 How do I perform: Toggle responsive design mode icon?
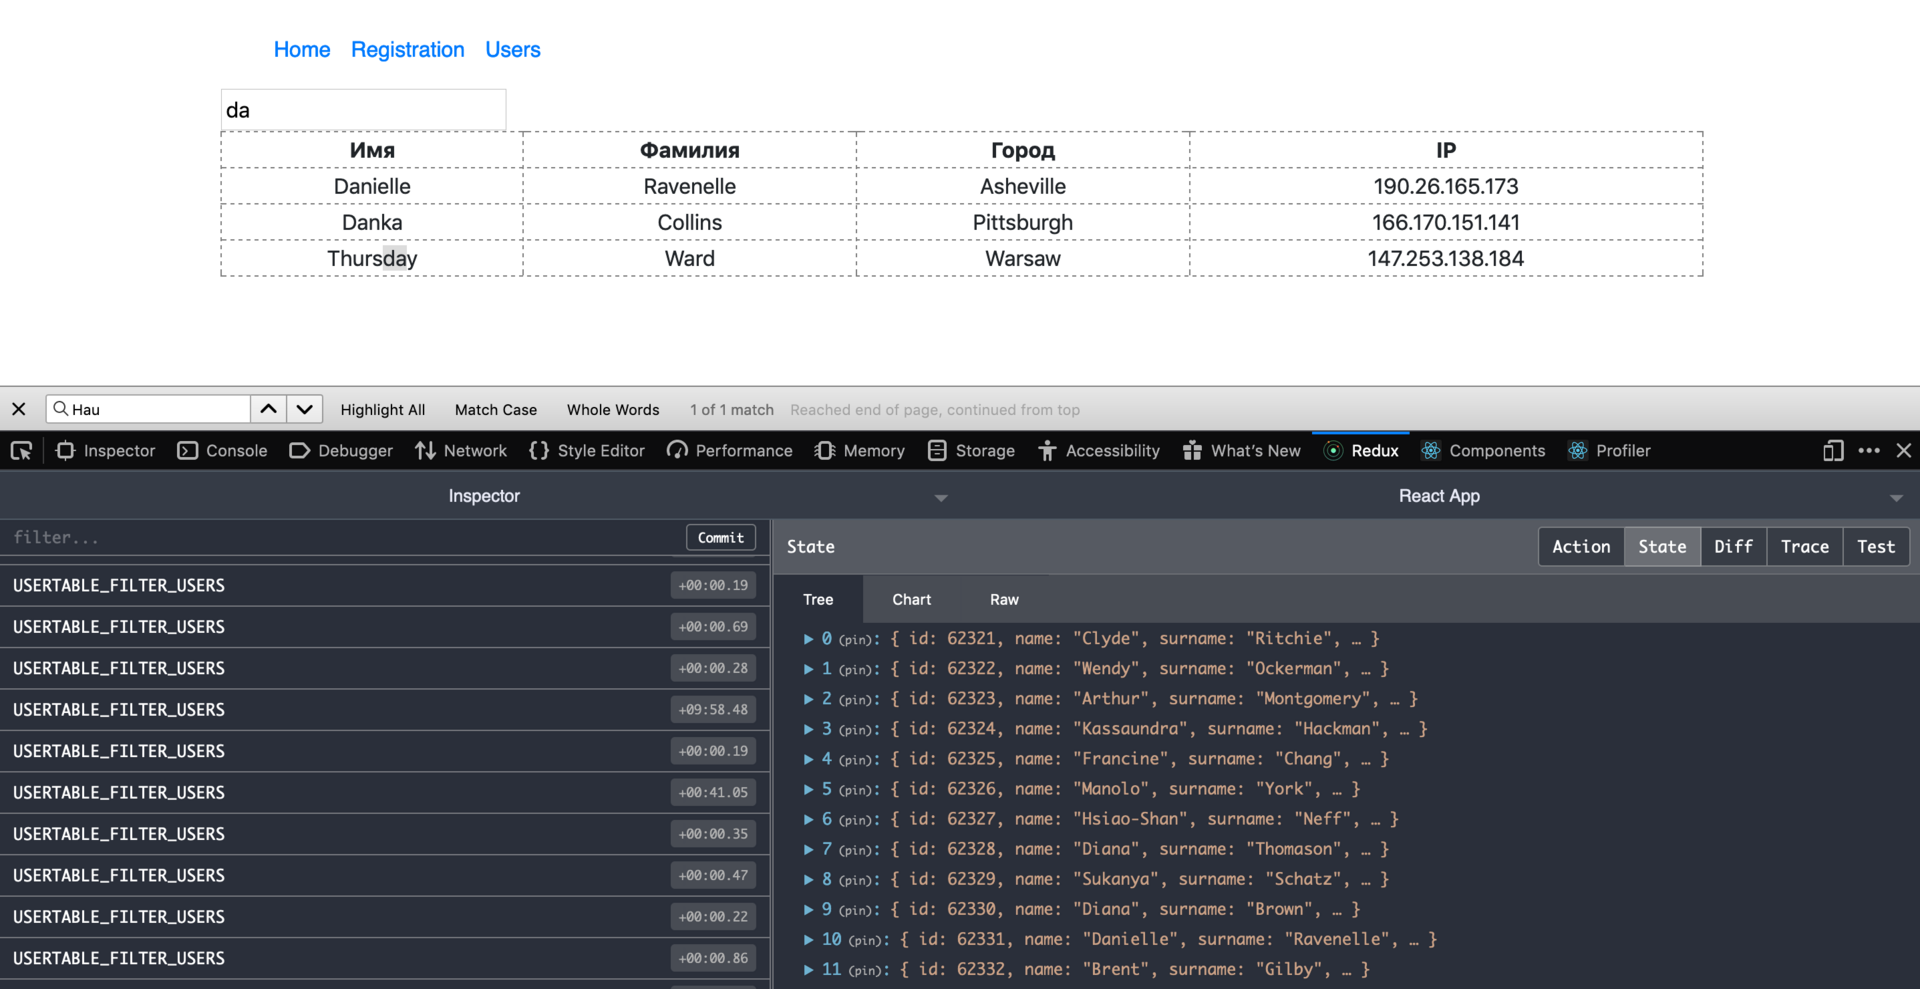click(x=1832, y=451)
